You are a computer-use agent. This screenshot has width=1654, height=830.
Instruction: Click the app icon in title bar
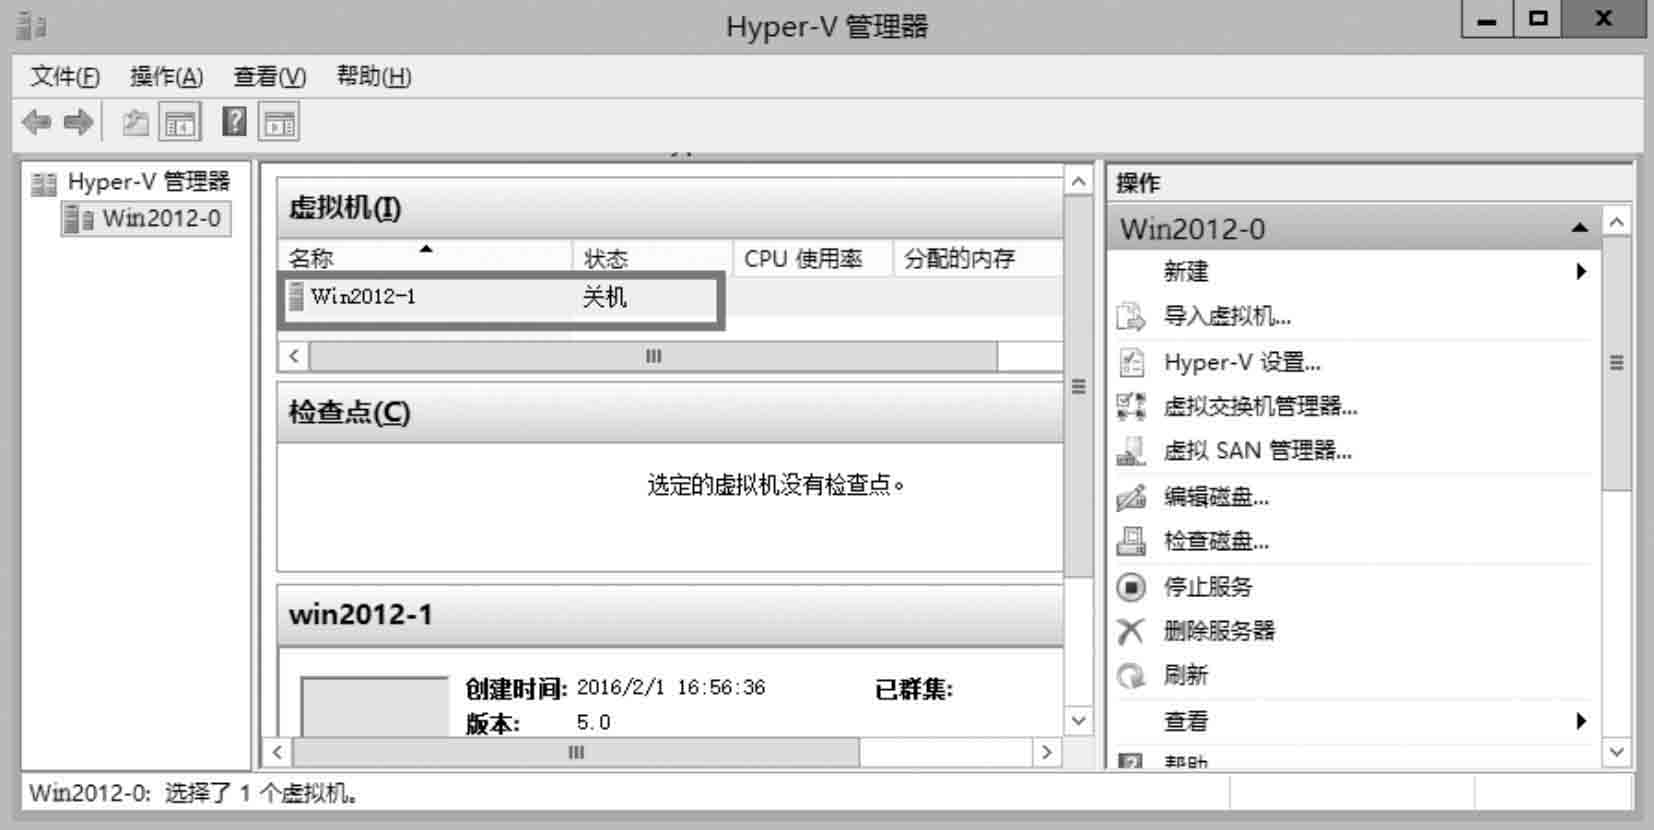32,25
